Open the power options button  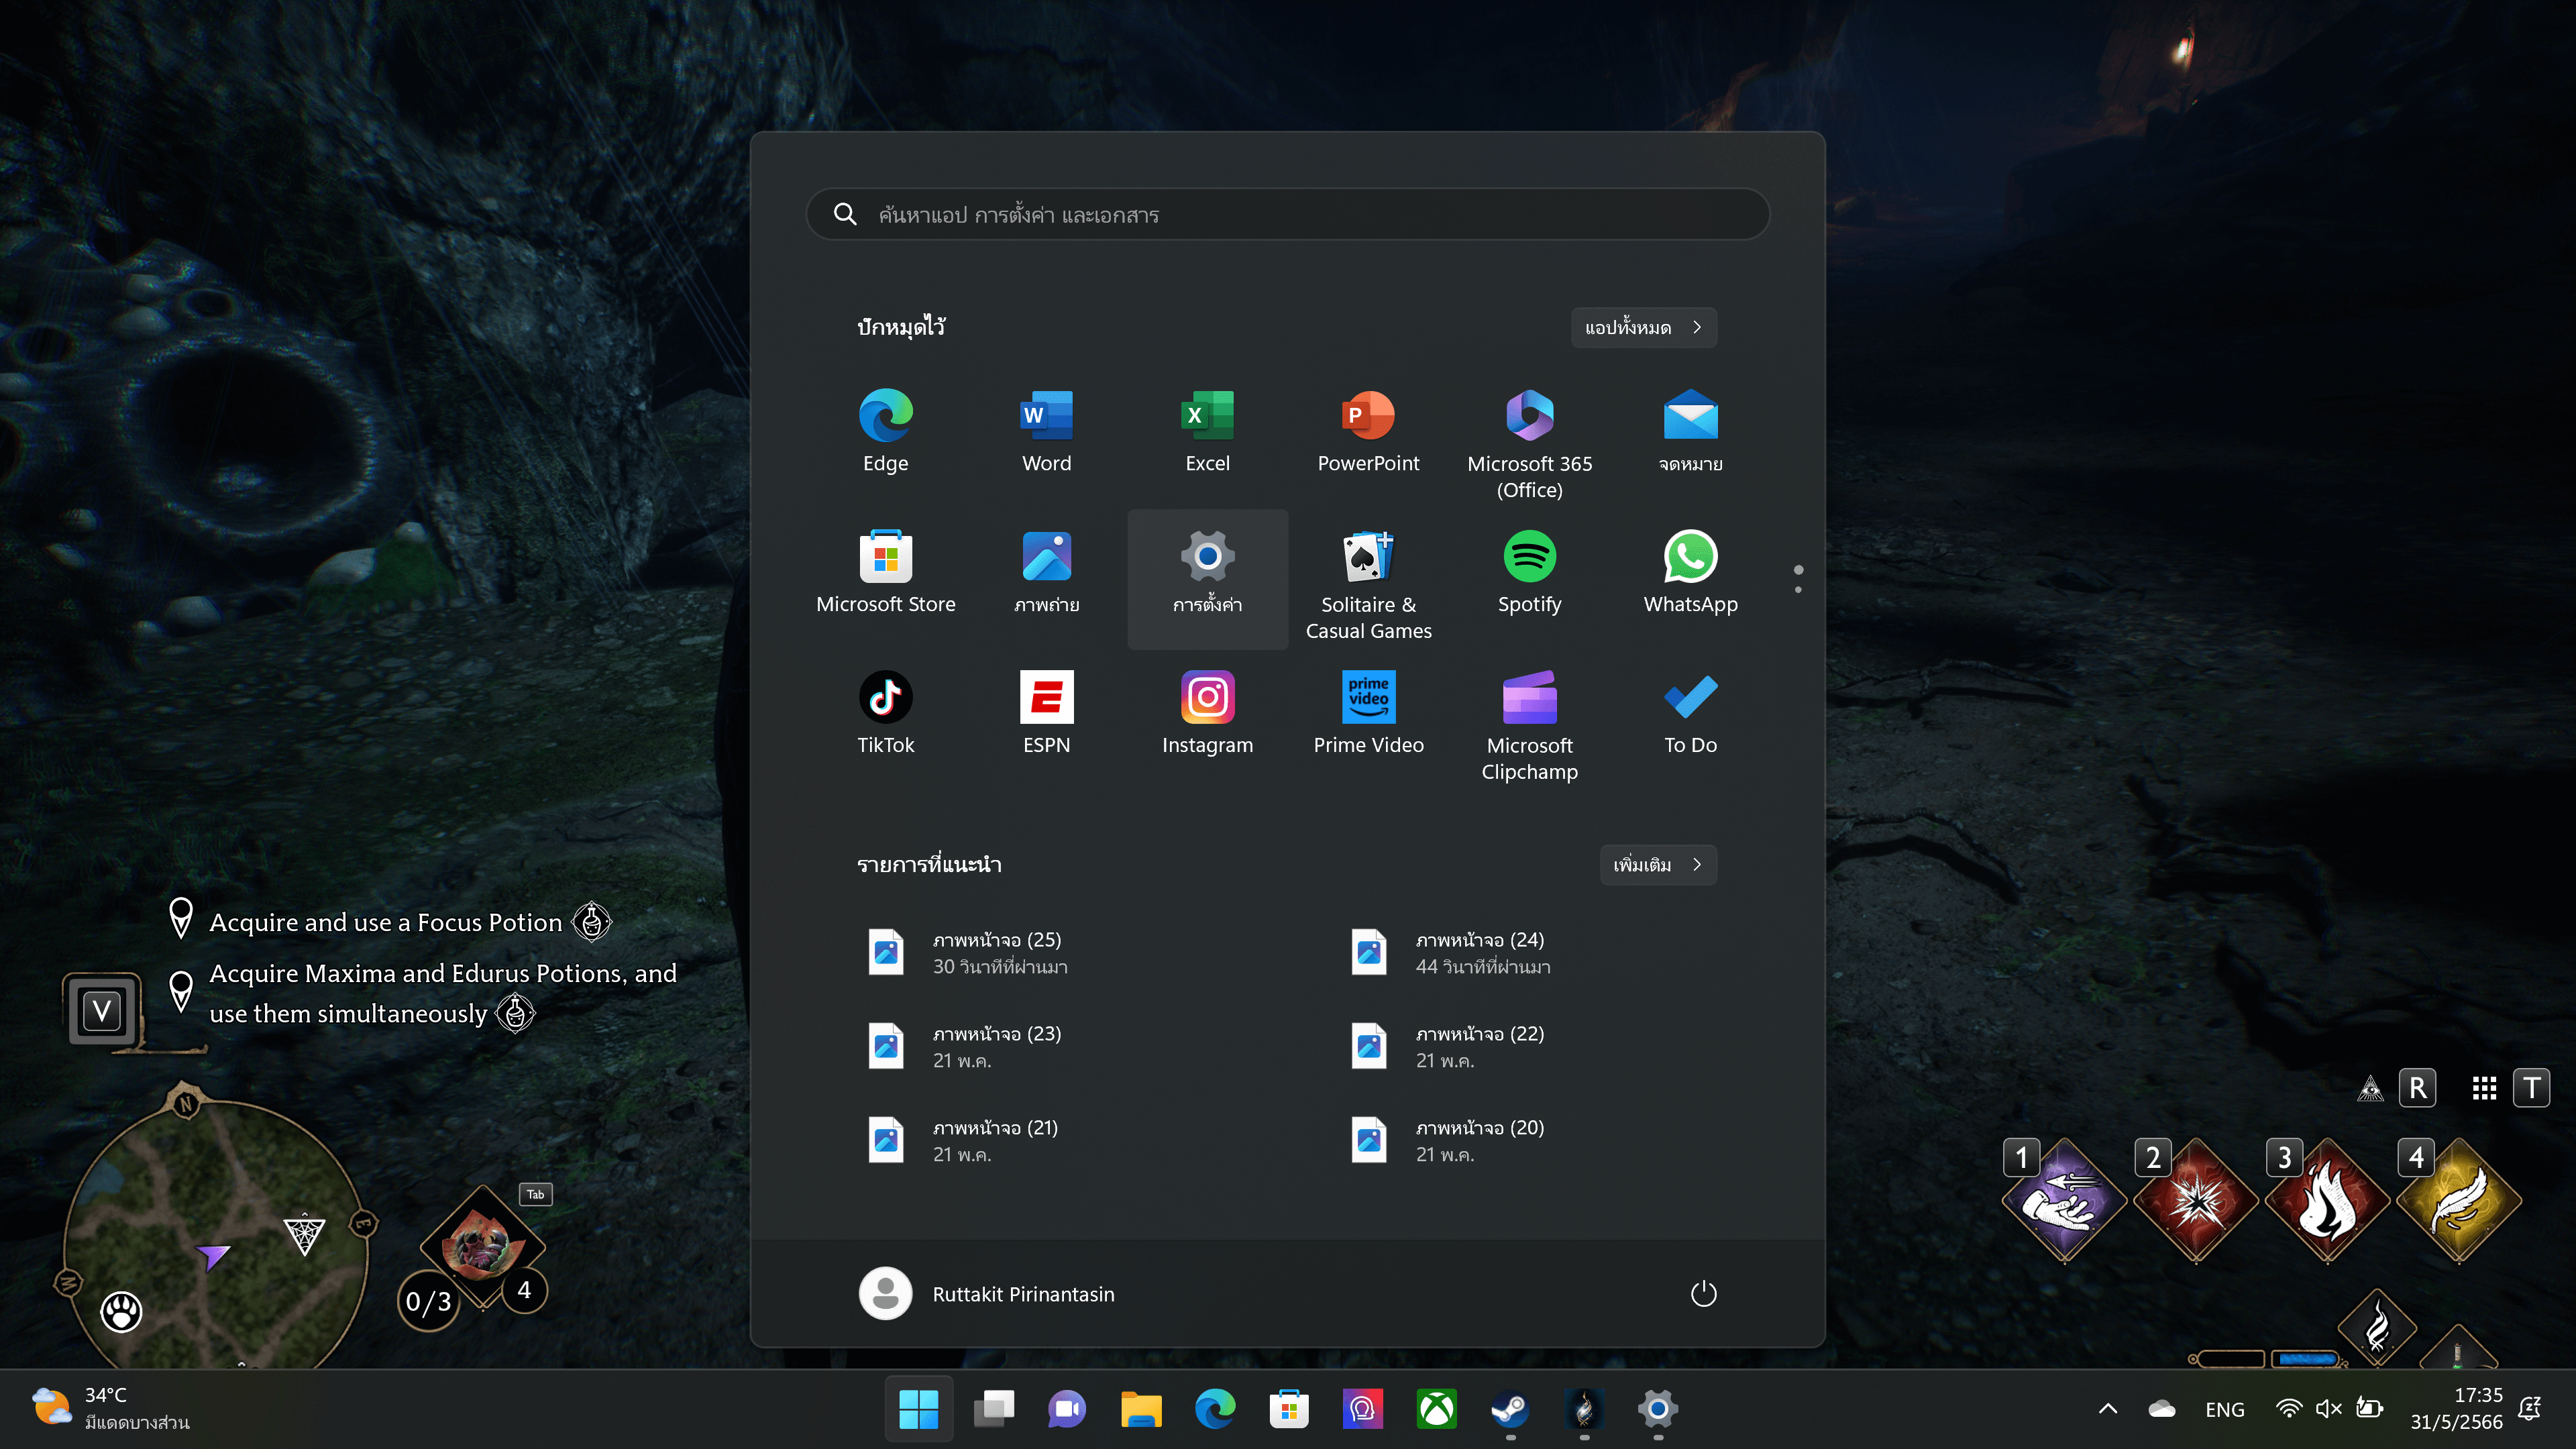click(1703, 1293)
